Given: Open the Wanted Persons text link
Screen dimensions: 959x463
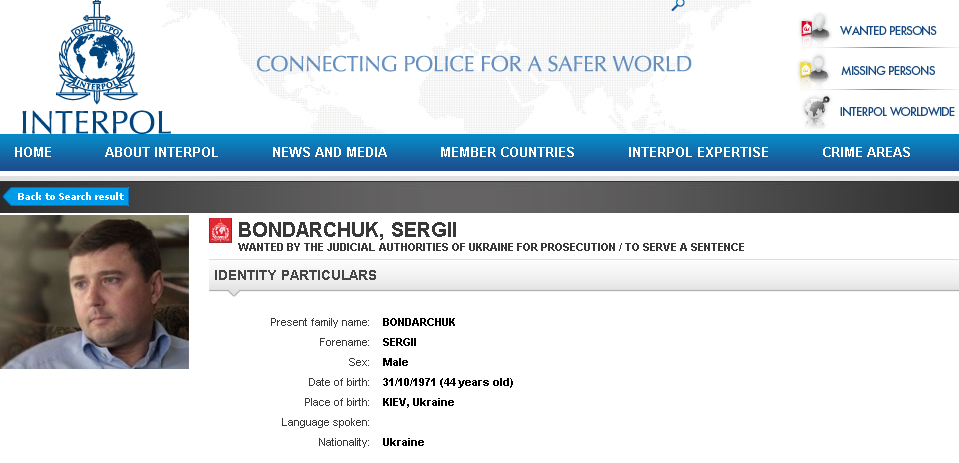Looking at the screenshot, I should (887, 31).
